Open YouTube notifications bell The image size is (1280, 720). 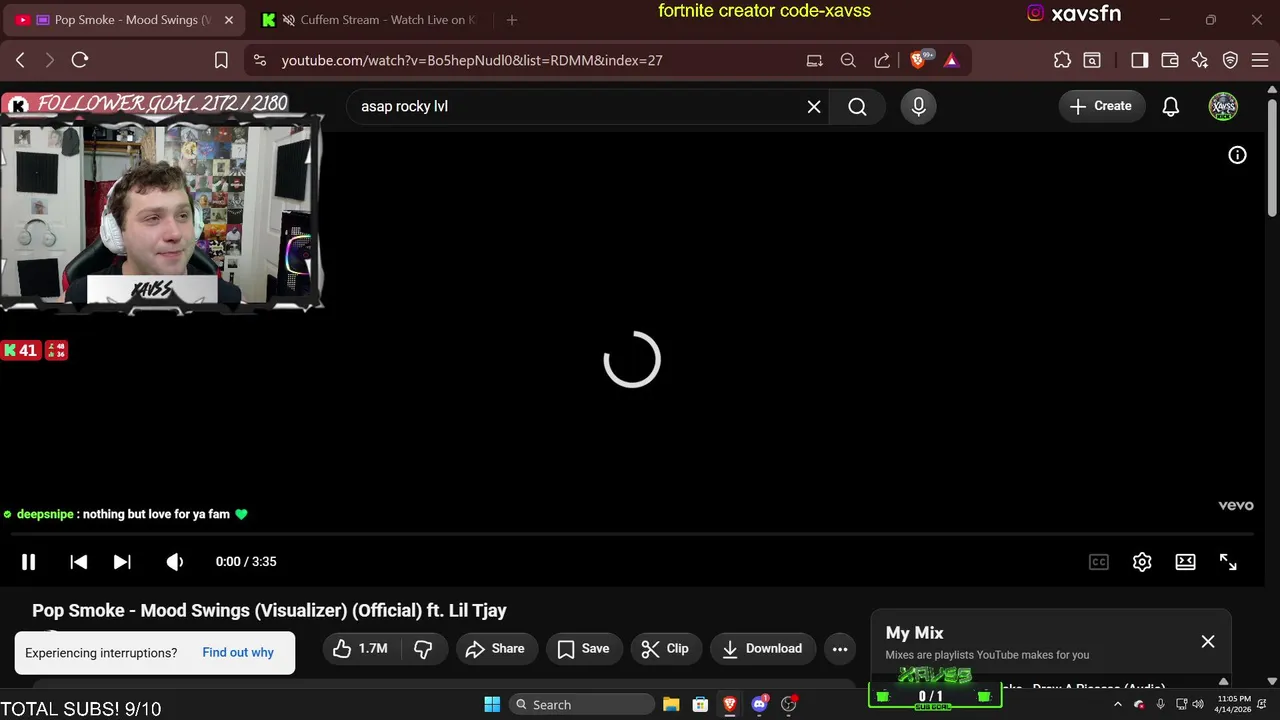click(x=1171, y=107)
